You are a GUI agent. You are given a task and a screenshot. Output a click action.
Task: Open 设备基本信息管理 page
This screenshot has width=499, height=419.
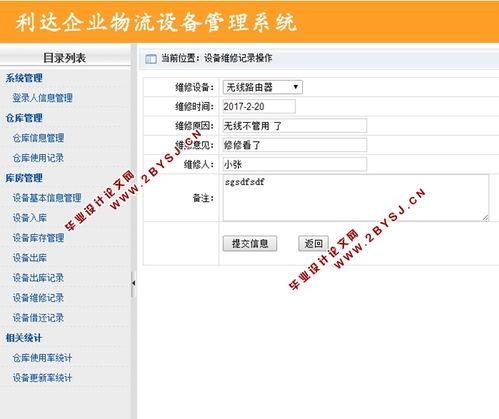click(x=47, y=198)
